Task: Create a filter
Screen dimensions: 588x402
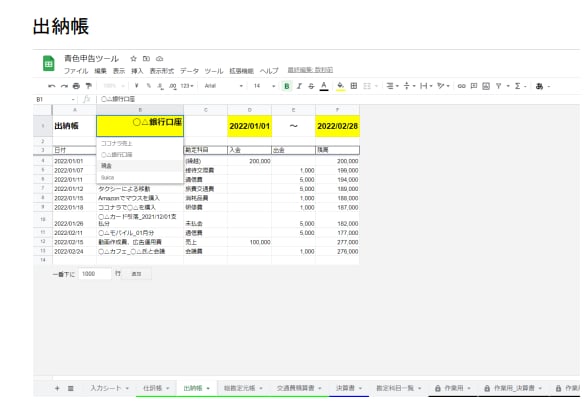Action: [498, 86]
